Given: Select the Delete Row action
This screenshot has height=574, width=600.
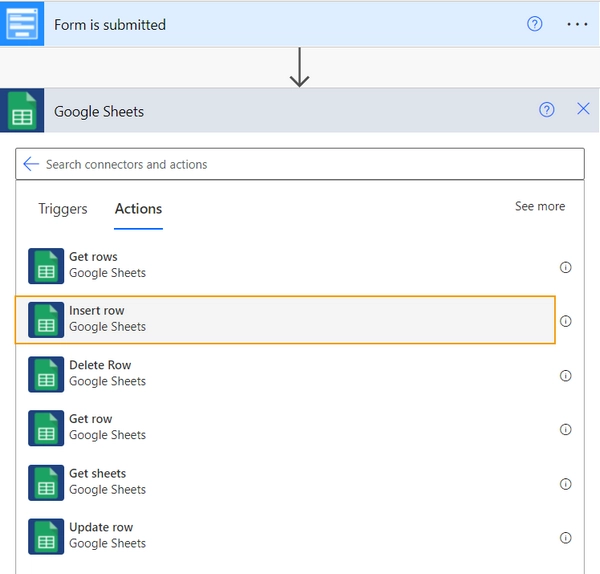Looking at the screenshot, I should point(285,374).
